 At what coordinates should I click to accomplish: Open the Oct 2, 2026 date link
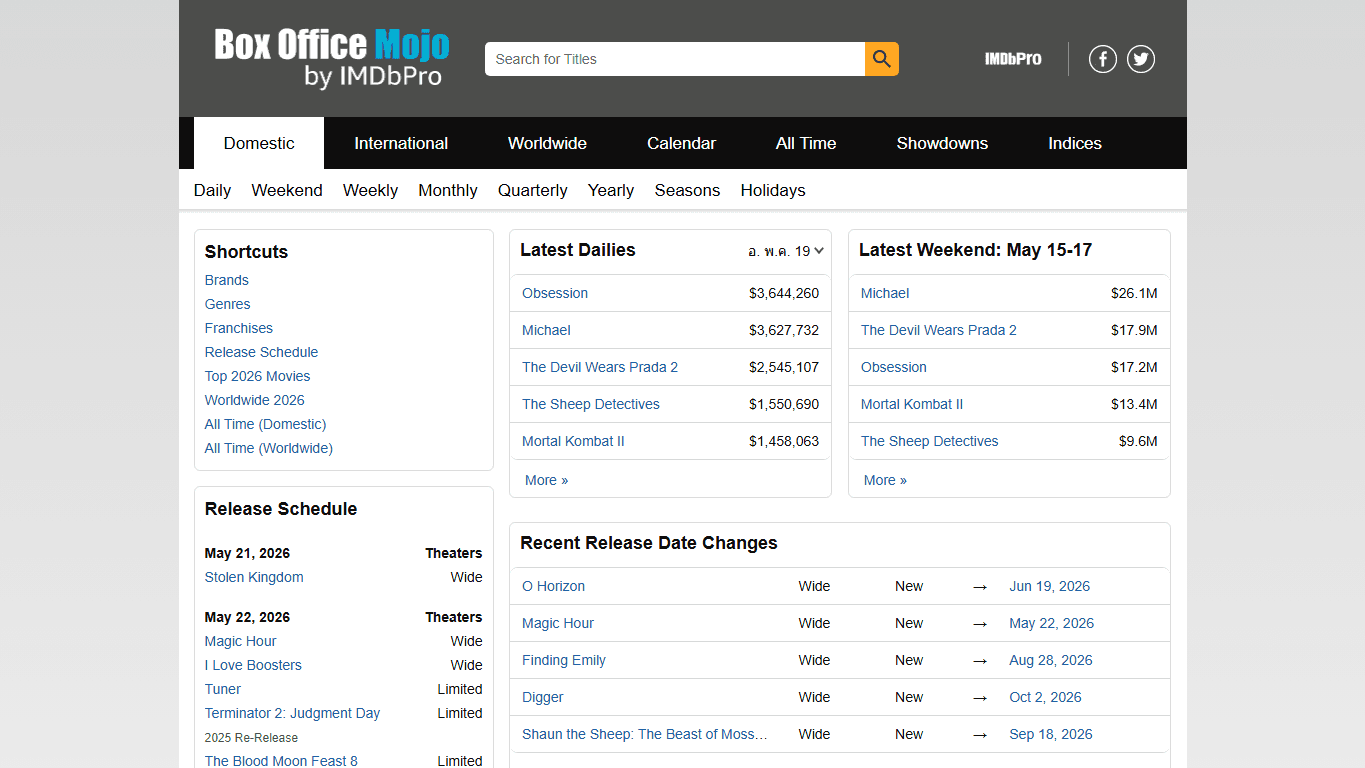pyautogui.click(x=1046, y=697)
